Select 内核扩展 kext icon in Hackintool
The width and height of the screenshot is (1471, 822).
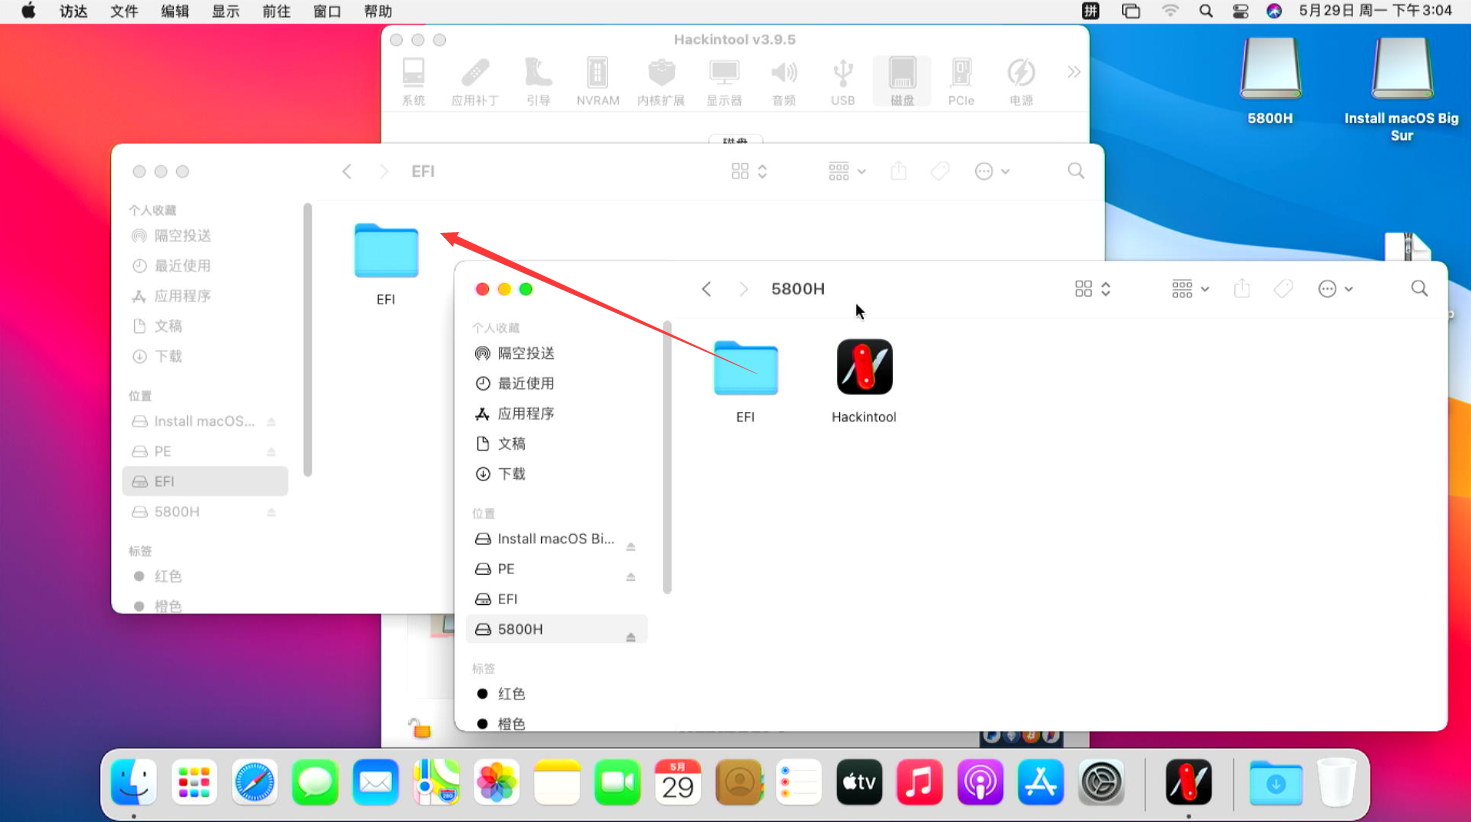[661, 81]
